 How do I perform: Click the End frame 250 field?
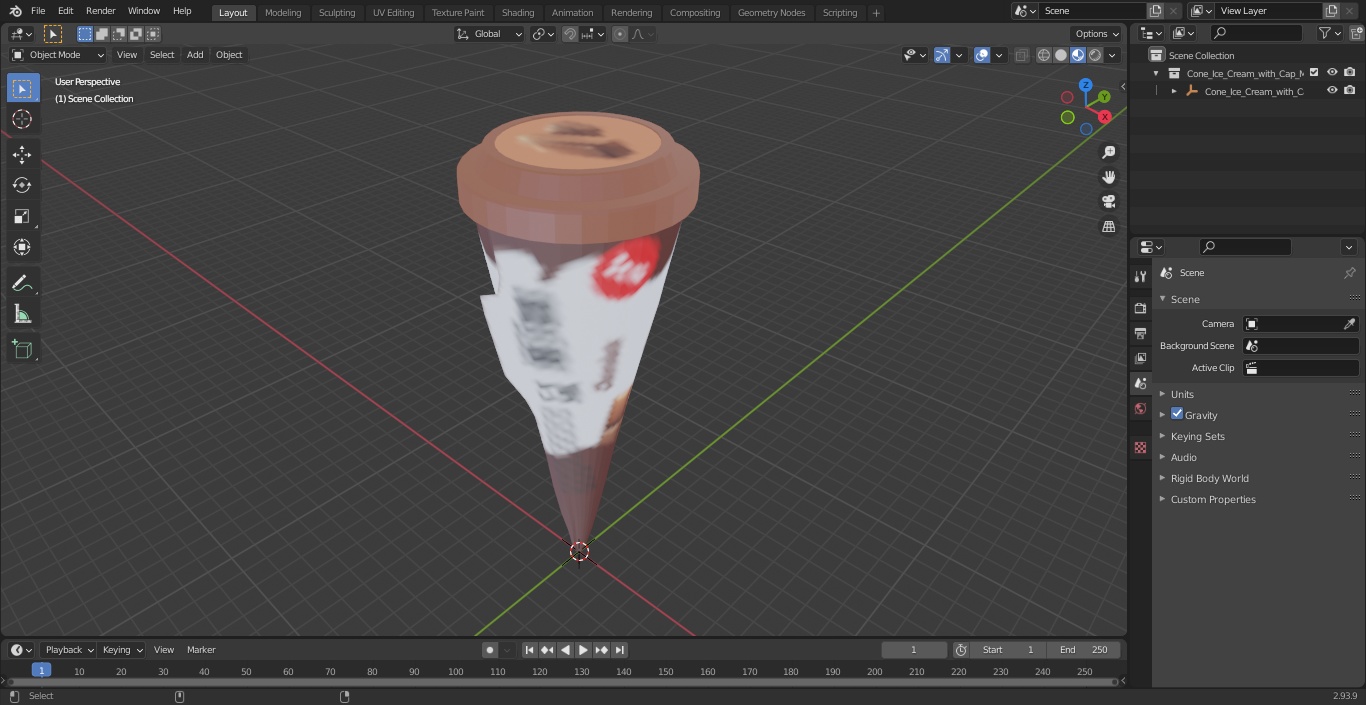pos(1084,650)
